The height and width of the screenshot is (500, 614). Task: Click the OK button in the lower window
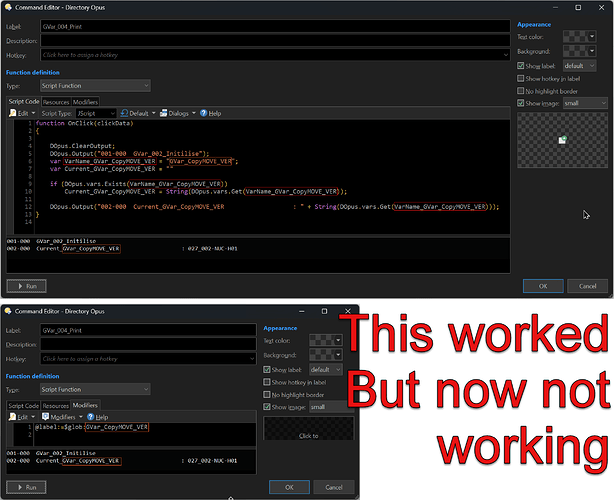[x=288, y=487]
